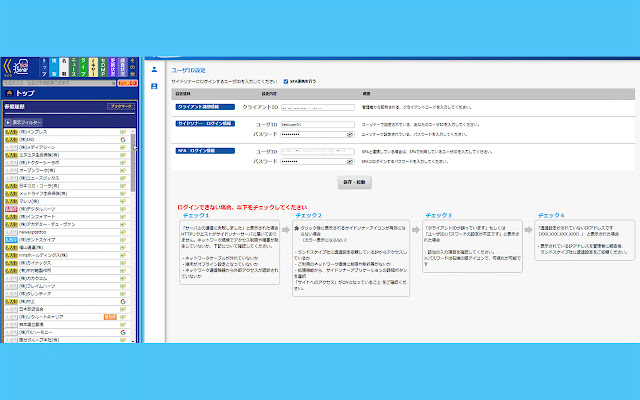The image size is (640, 400).
Task: Clear the search box with the X icon
Action: [x=113, y=83]
